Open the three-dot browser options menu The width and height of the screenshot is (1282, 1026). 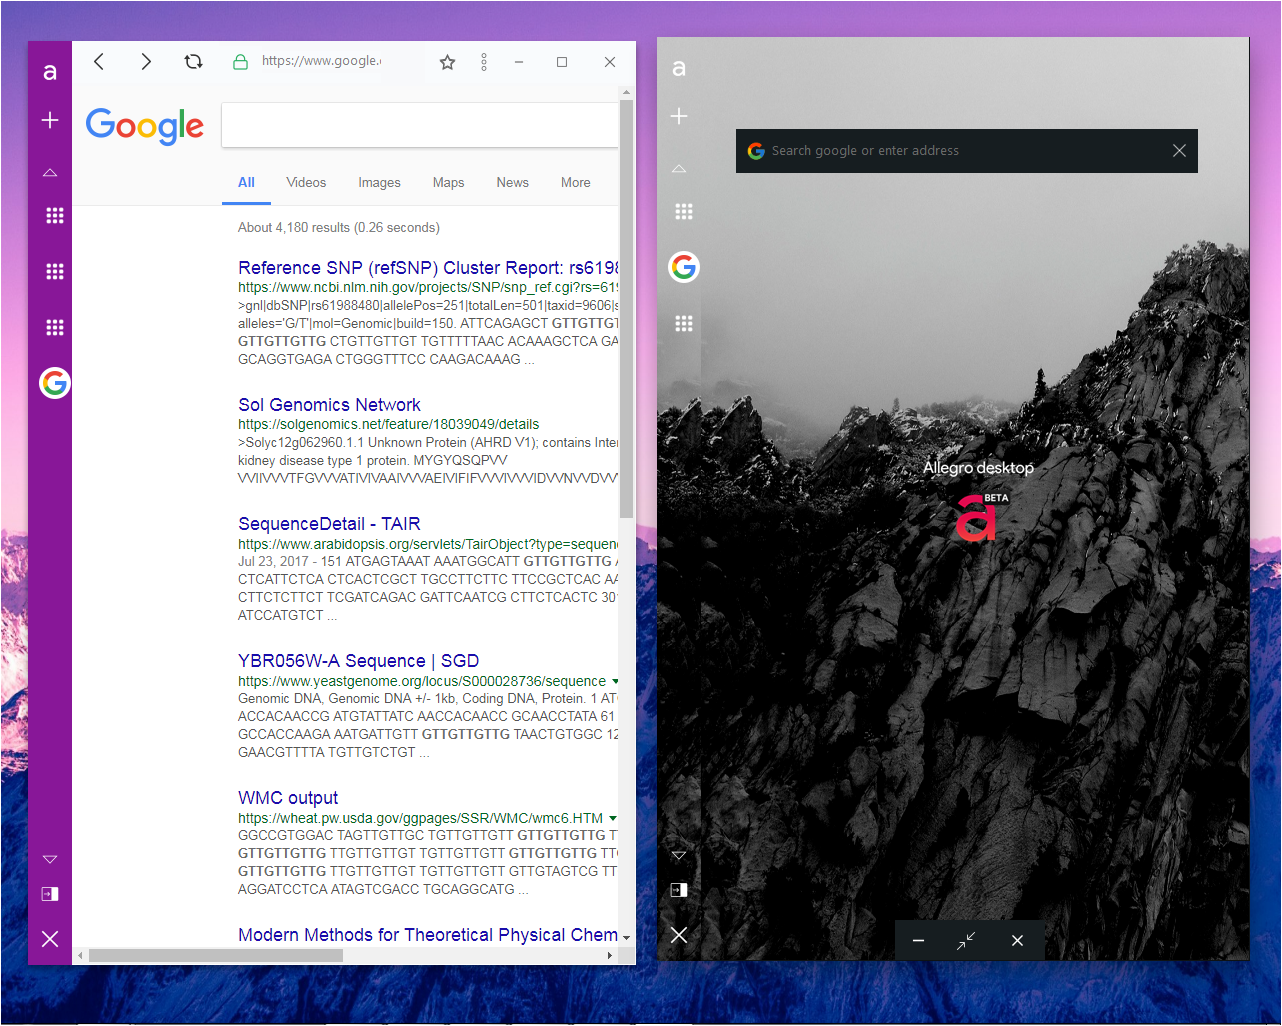click(484, 62)
